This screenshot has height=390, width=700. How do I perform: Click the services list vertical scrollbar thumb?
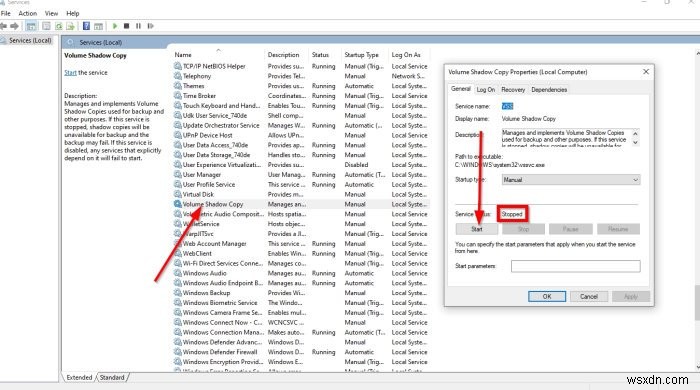pyautogui.click(x=697, y=303)
